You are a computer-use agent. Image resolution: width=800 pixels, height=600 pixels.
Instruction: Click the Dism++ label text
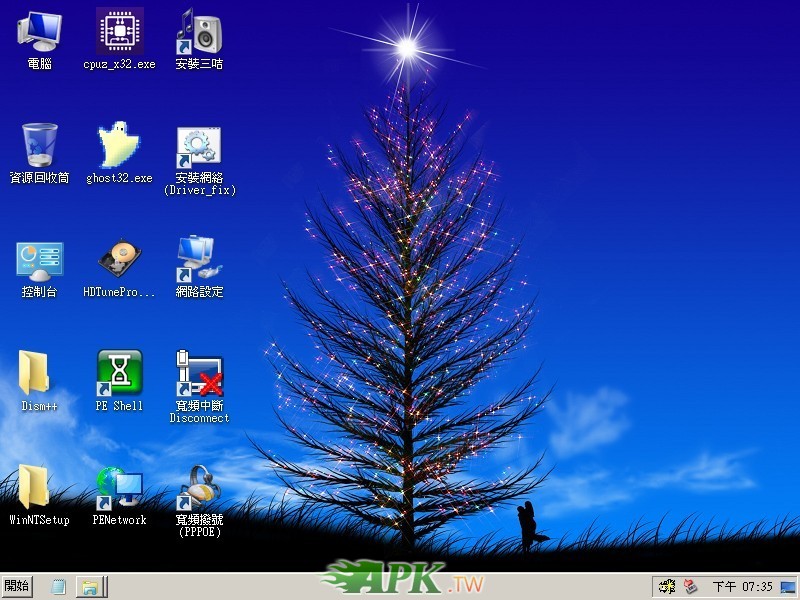point(39,406)
